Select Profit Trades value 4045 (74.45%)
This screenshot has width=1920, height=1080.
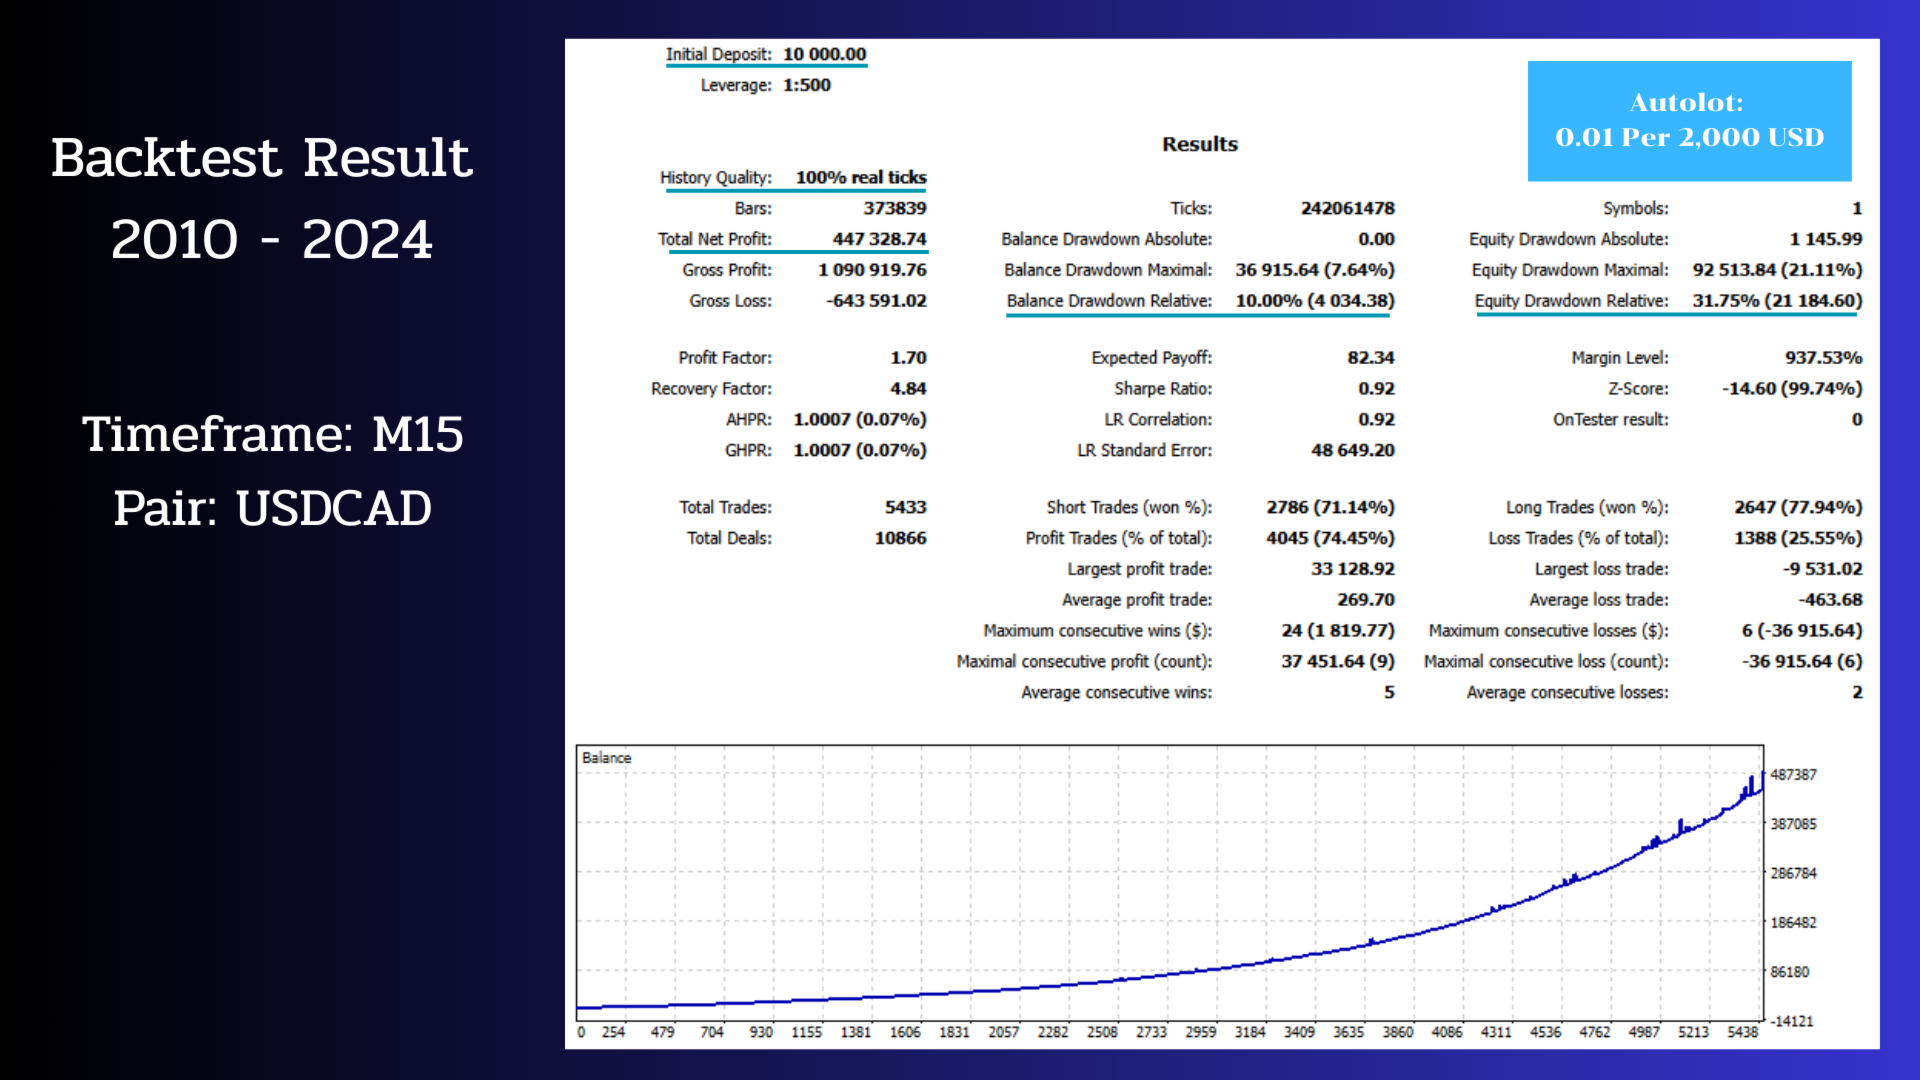coord(1330,538)
